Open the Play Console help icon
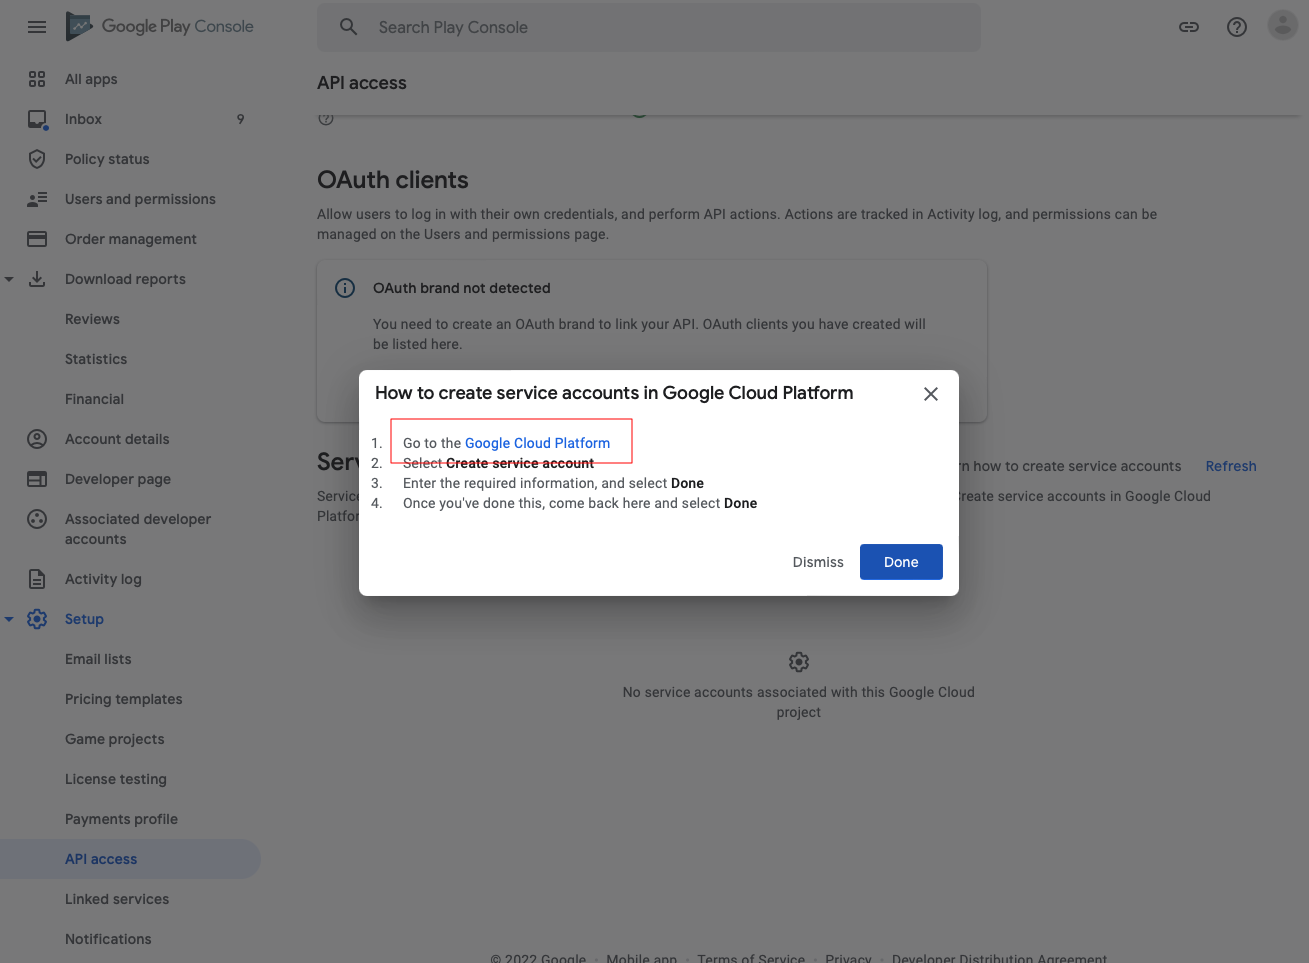The height and width of the screenshot is (963, 1309). 1237,27
